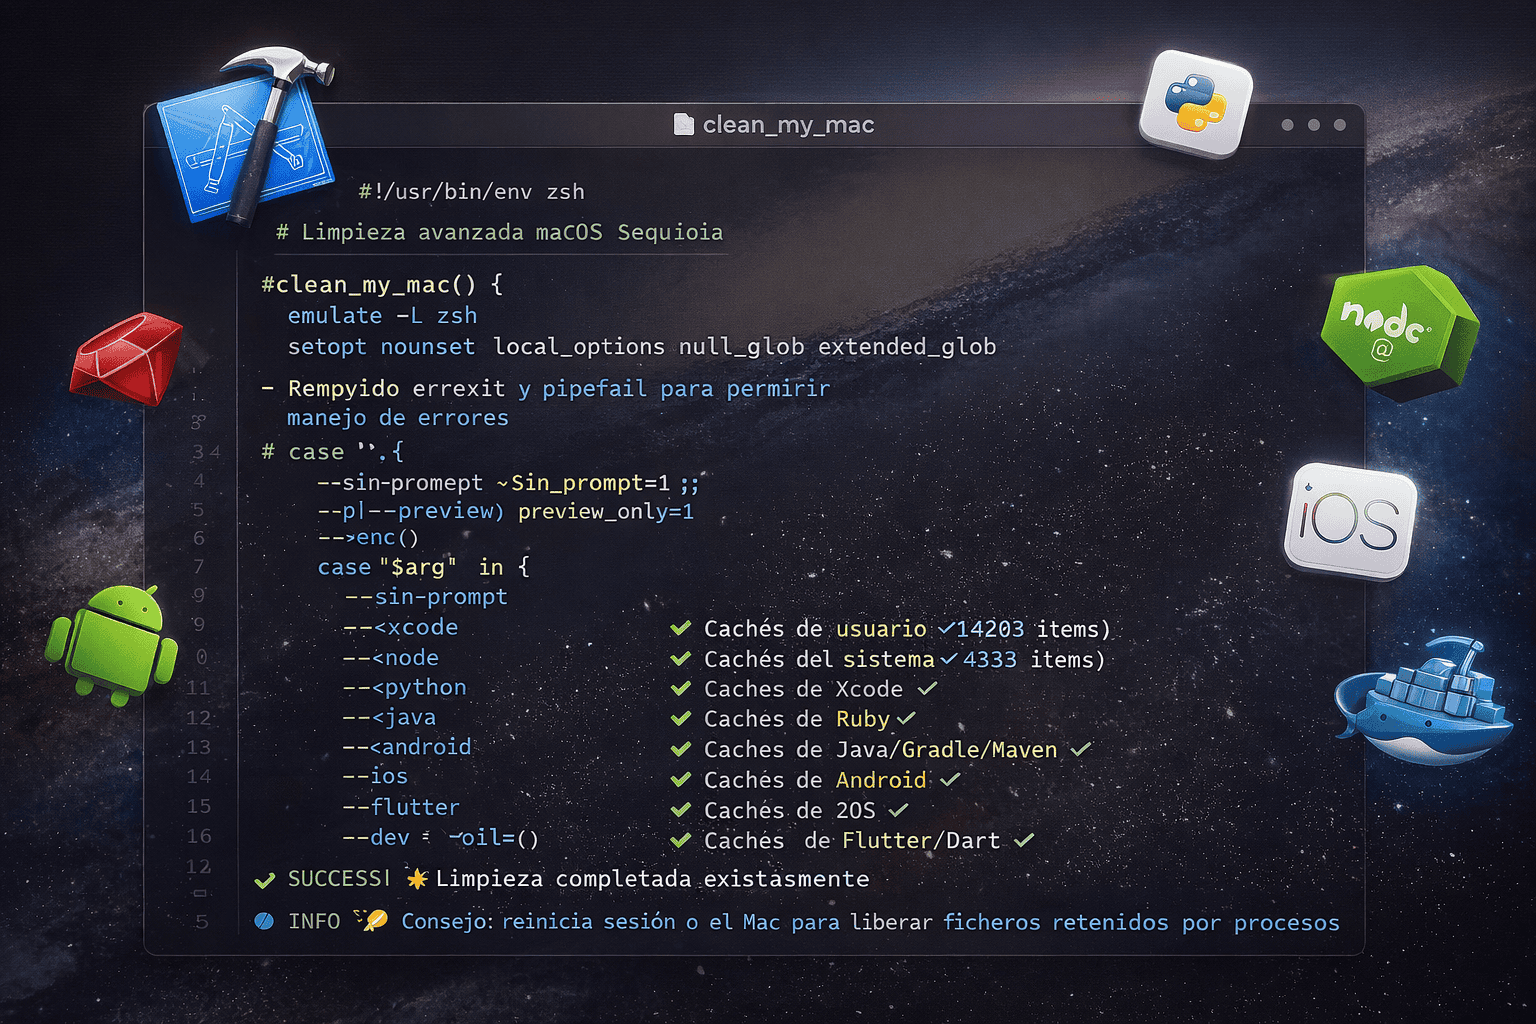This screenshot has width=1536, height=1024.
Task: Click check mark beside Cachés del sistema
Action: 681,659
